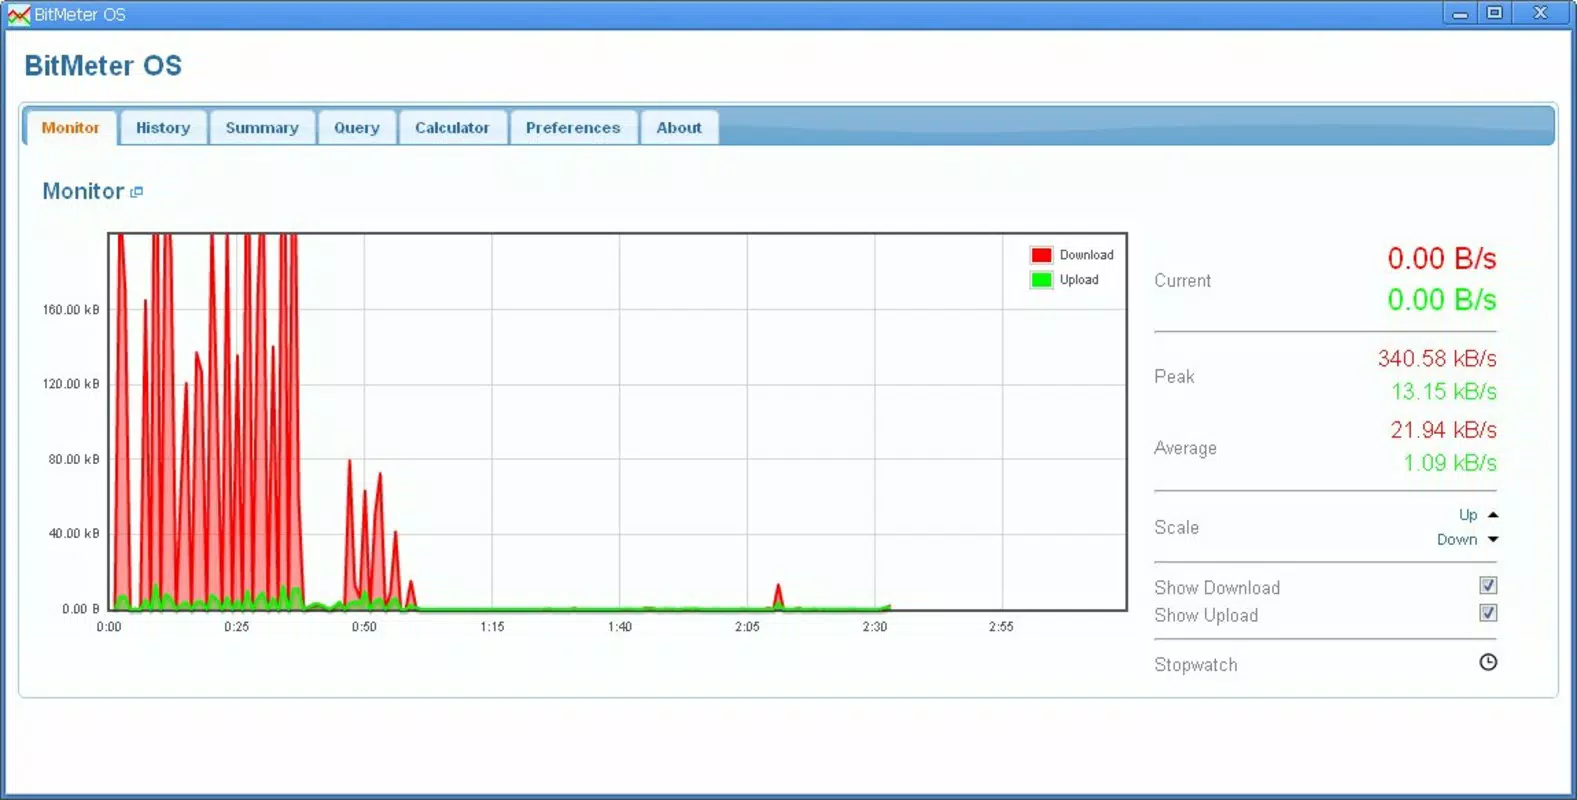Viewport: 1577px width, 800px height.
Task: Switch to the Preferences tab
Action: 573,128
